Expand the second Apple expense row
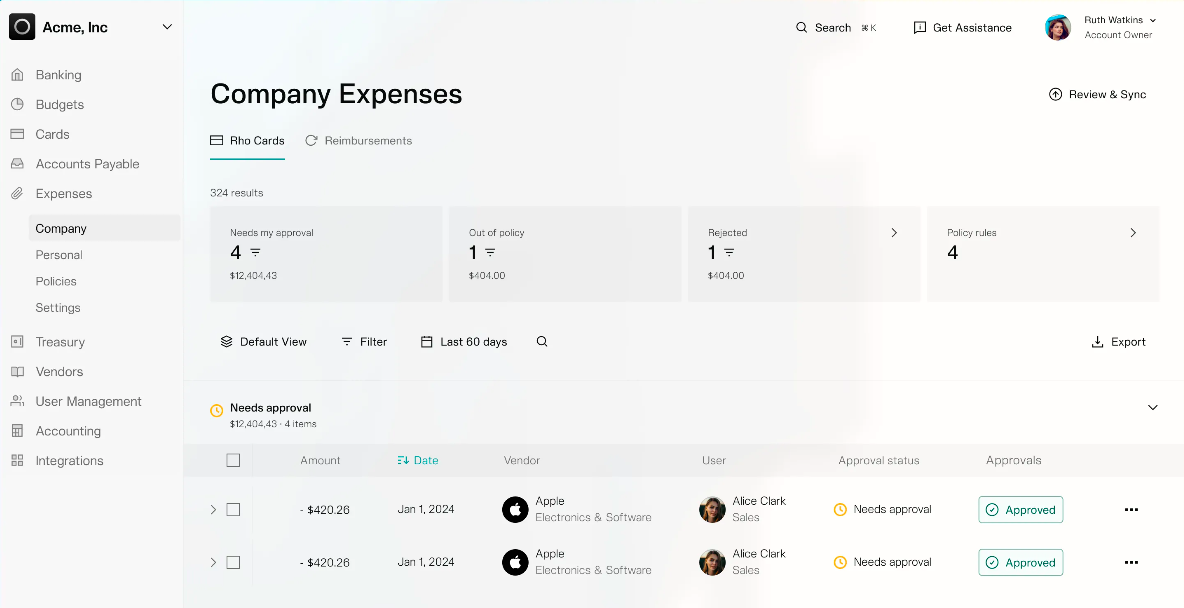The image size is (1184, 608). click(213, 563)
